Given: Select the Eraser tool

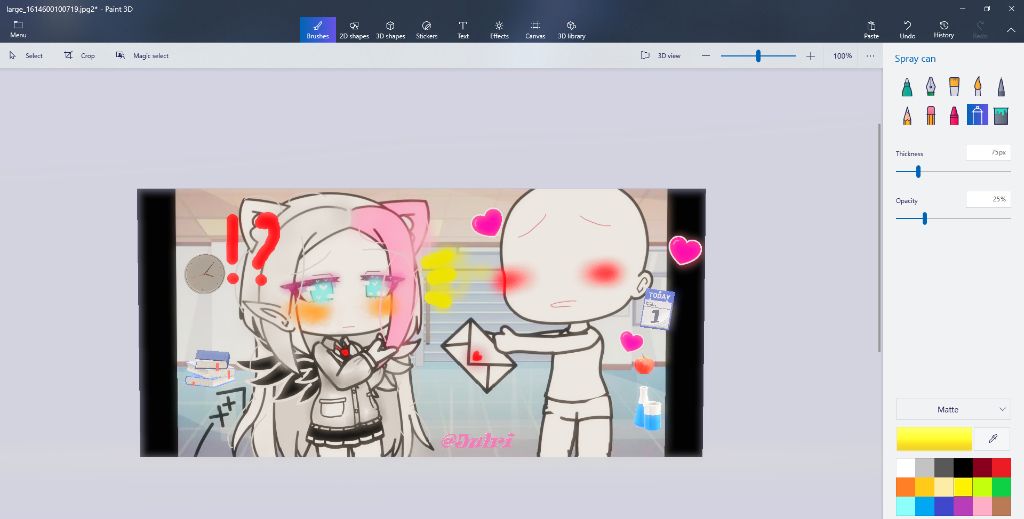Looking at the screenshot, I should coord(930,116).
